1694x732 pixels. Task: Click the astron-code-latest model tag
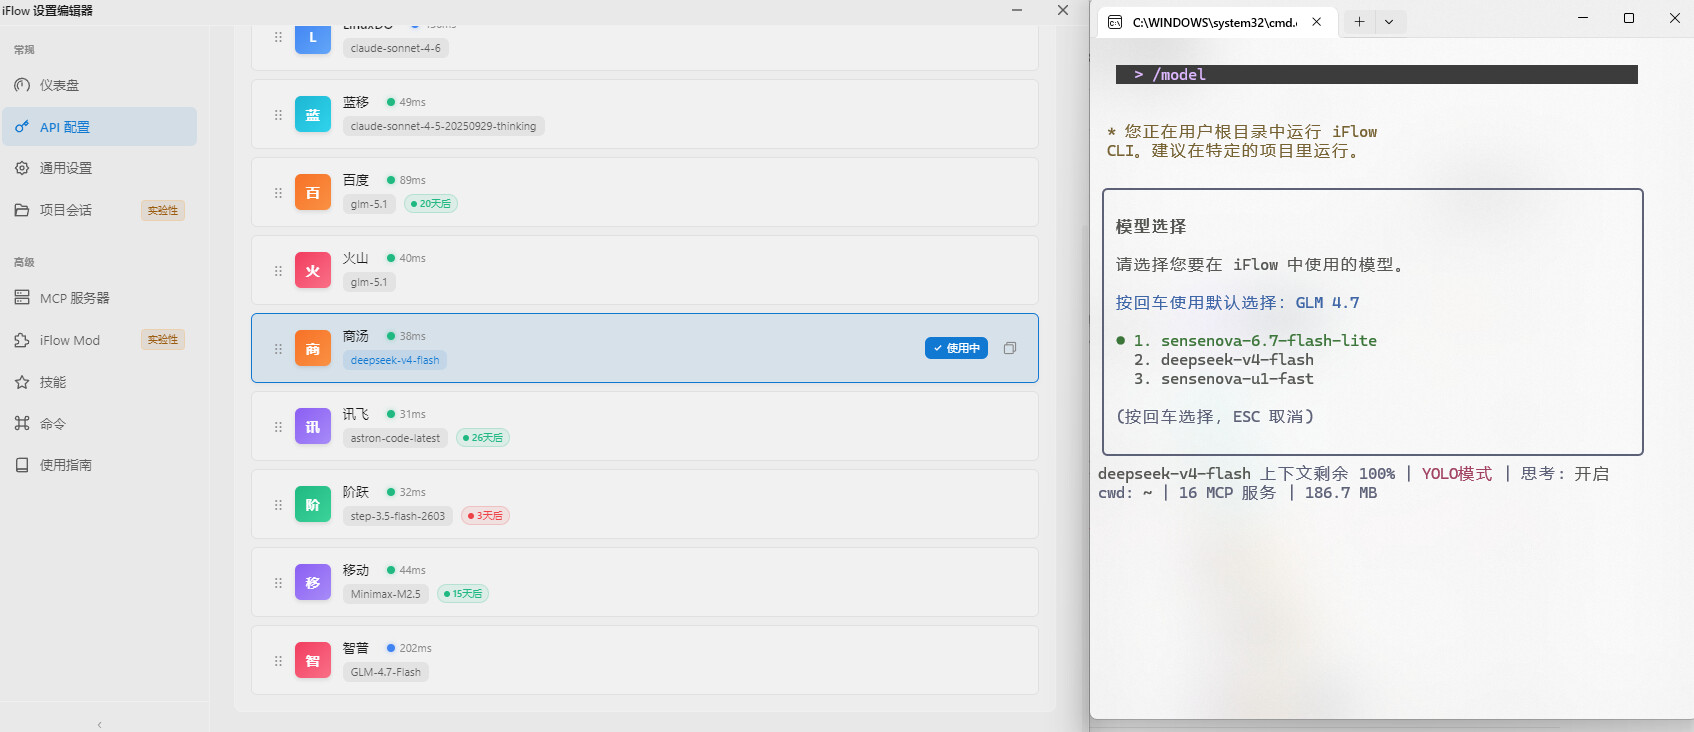[x=395, y=438]
